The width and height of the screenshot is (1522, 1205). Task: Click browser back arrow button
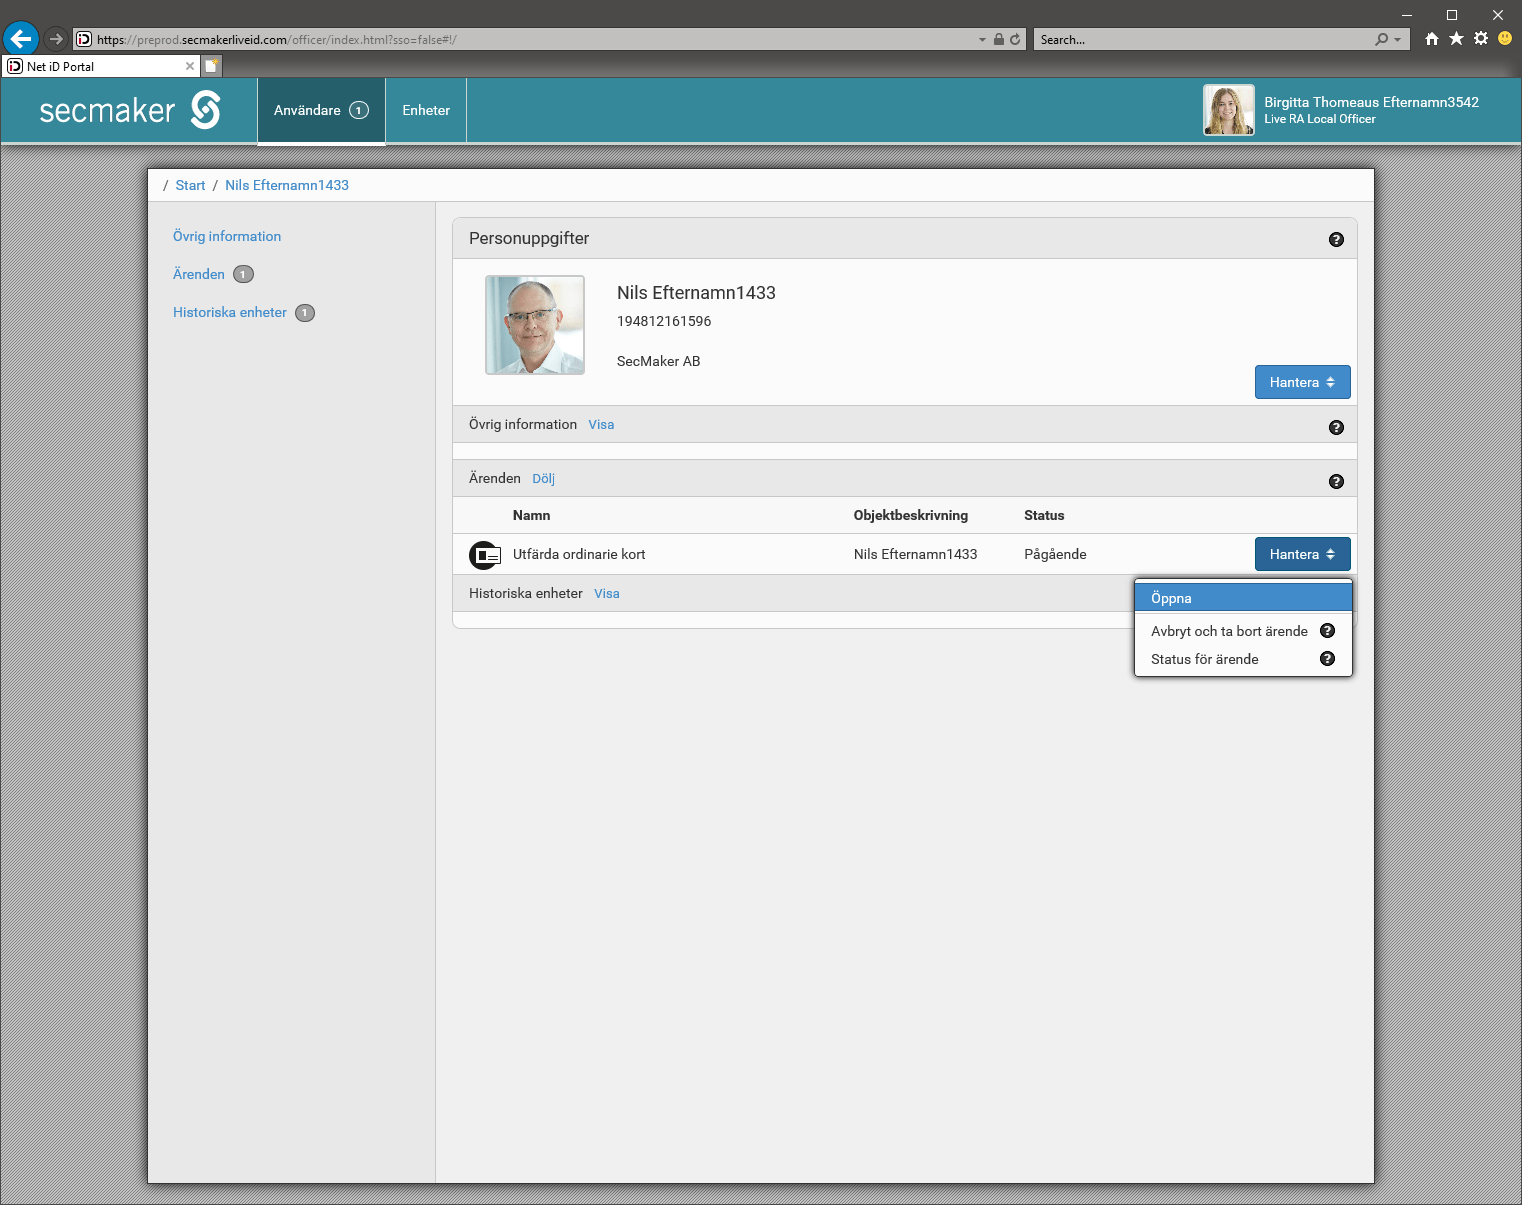pyautogui.click(x=20, y=39)
